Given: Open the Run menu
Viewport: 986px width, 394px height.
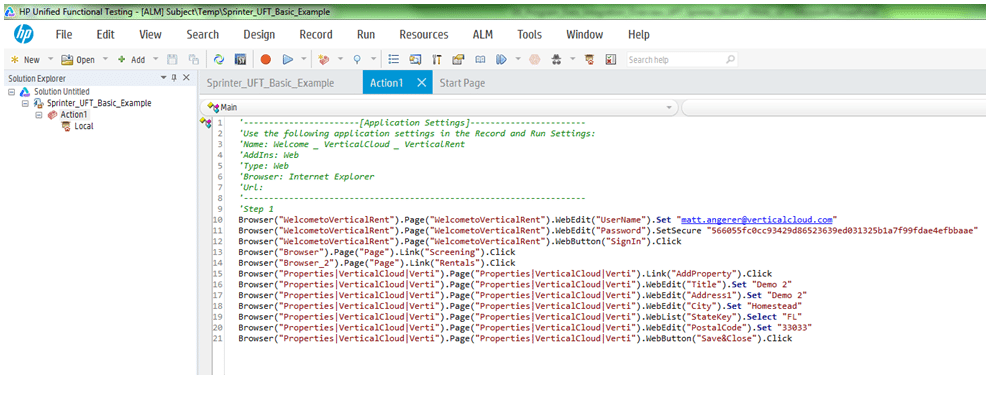Looking at the screenshot, I should click(366, 35).
